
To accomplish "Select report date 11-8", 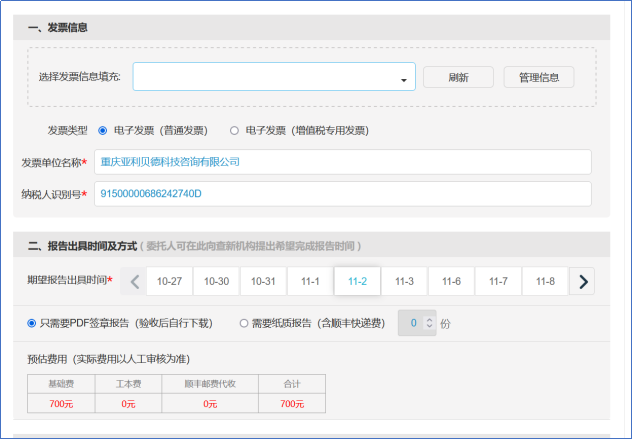I will (x=545, y=281).
